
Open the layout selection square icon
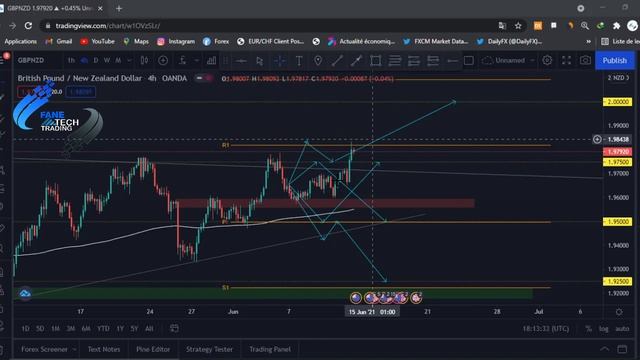click(x=469, y=61)
